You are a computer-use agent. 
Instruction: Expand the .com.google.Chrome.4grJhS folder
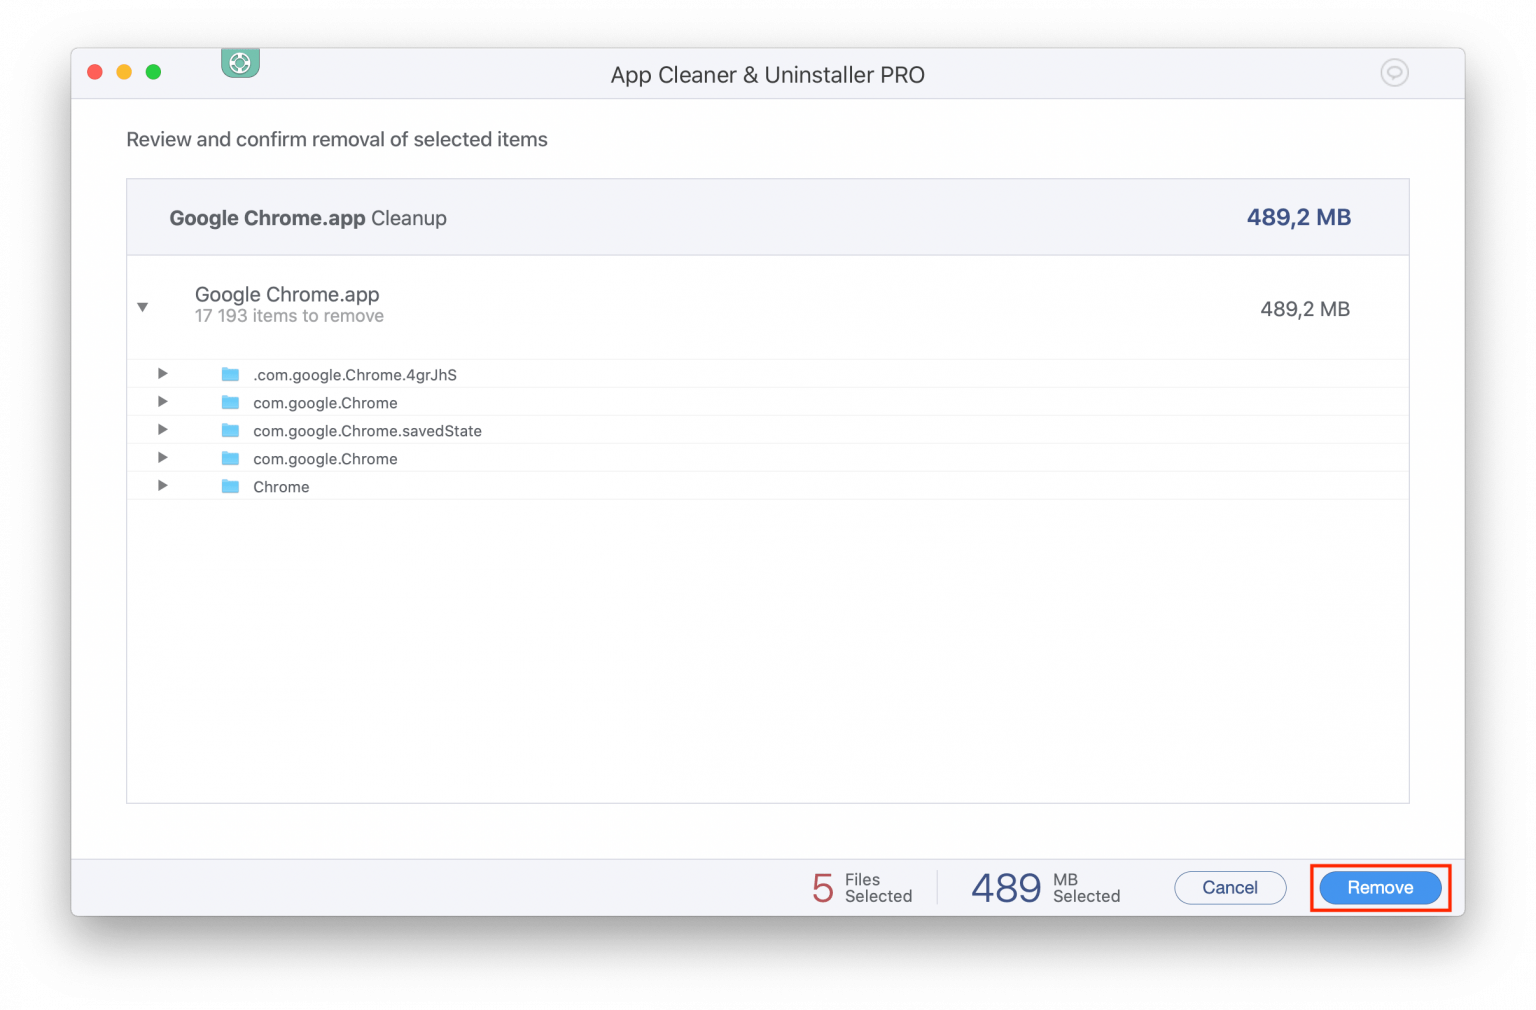click(x=162, y=374)
